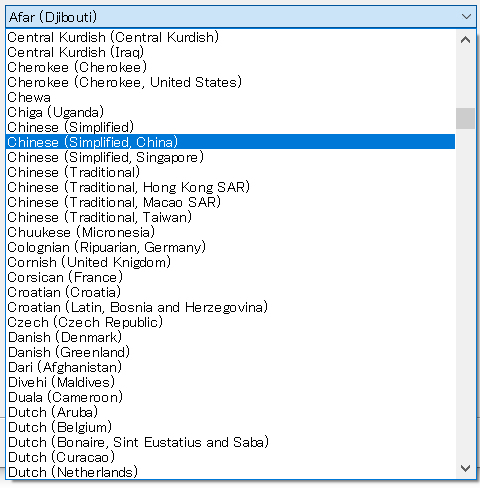Image resolution: width=480 pixels, height=488 pixels.
Task: Pick Central Kurdish (Iraq) from list
Action: 230,52
